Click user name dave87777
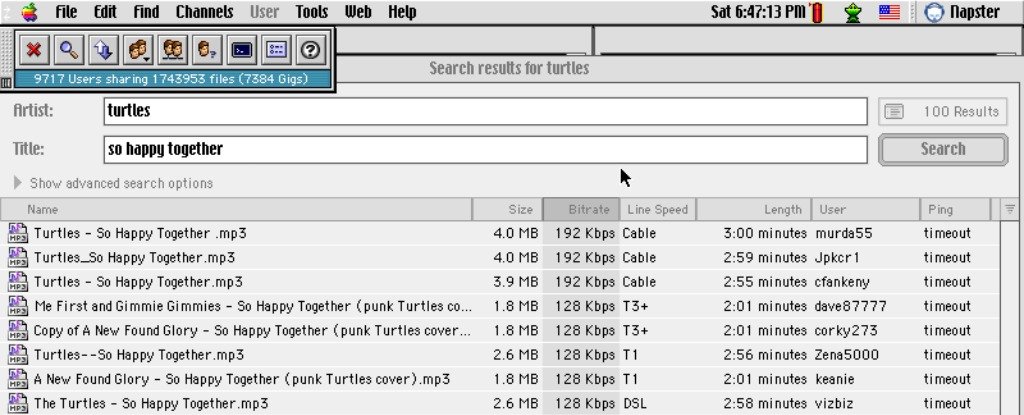Image resolution: width=1024 pixels, height=415 pixels. point(851,306)
